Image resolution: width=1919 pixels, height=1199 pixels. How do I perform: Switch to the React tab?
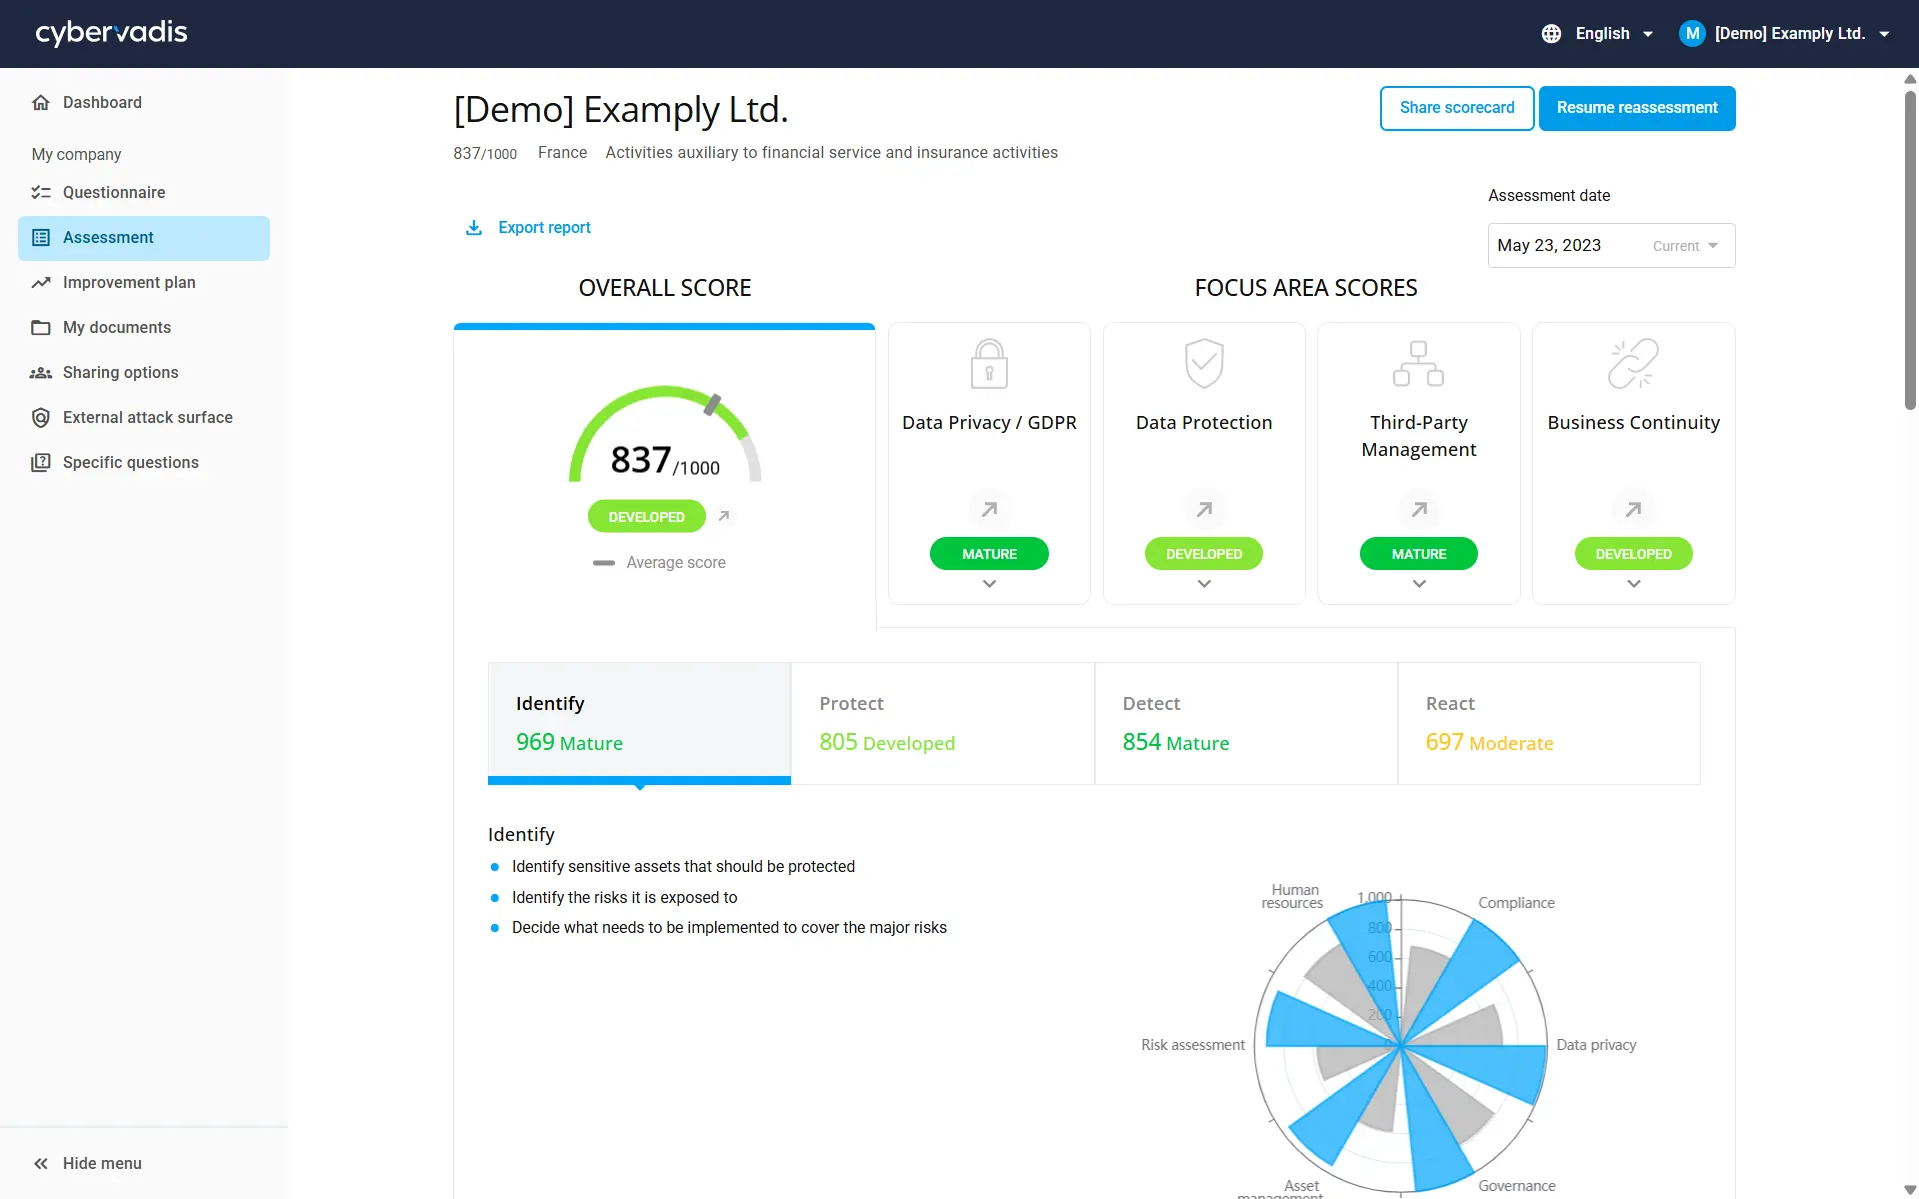[x=1548, y=723]
